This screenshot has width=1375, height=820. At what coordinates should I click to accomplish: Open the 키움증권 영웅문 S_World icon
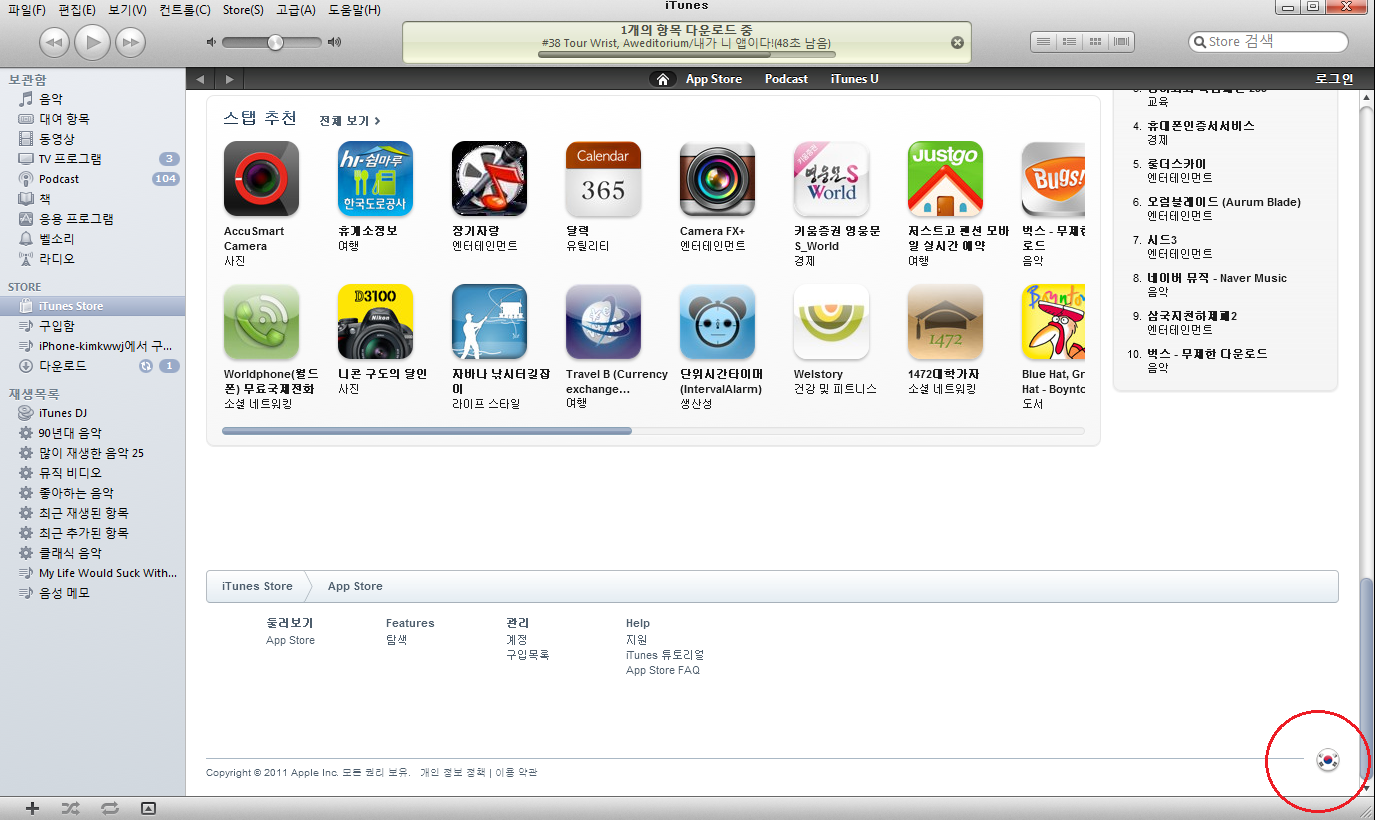tap(831, 179)
